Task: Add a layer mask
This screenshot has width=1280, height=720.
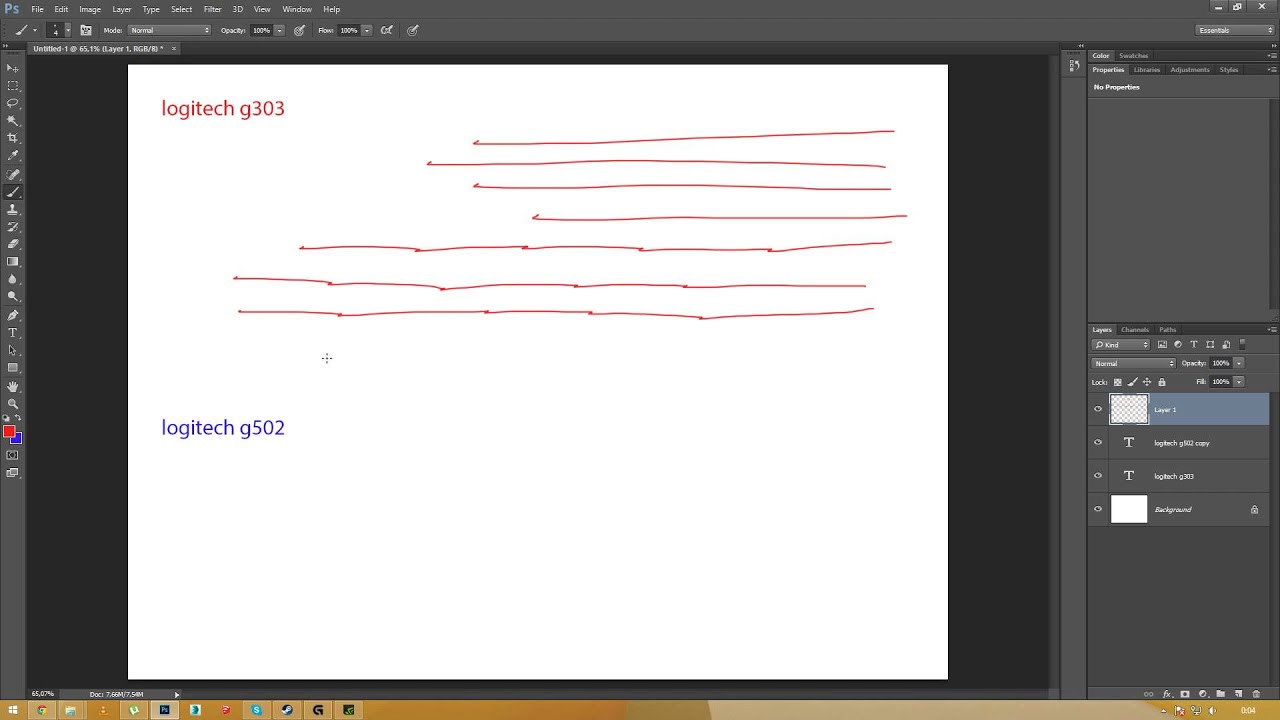Action: point(1185,694)
